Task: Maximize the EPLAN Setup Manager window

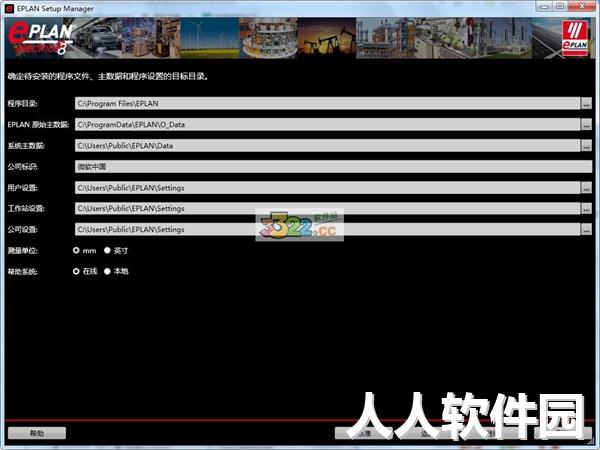Action: [560, 6]
